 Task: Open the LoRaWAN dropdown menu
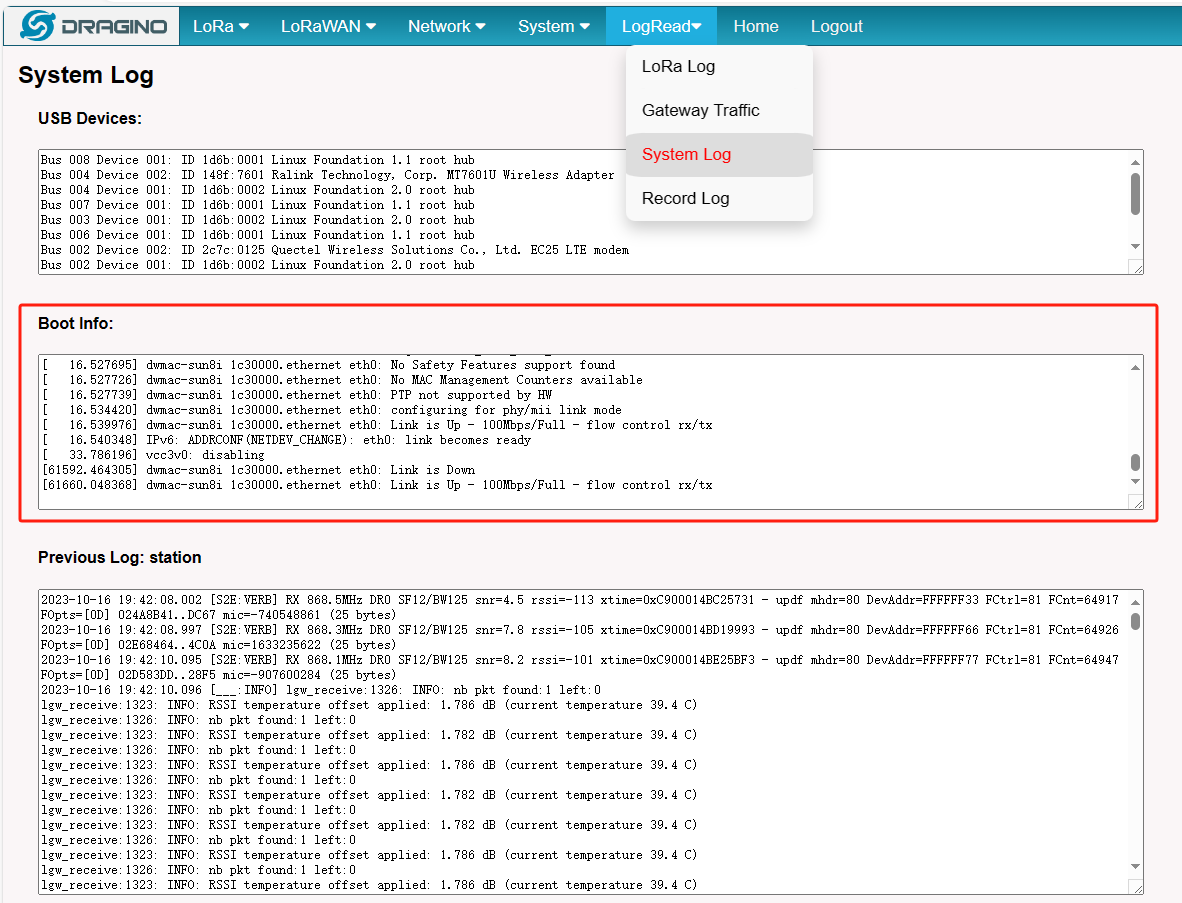coord(329,26)
